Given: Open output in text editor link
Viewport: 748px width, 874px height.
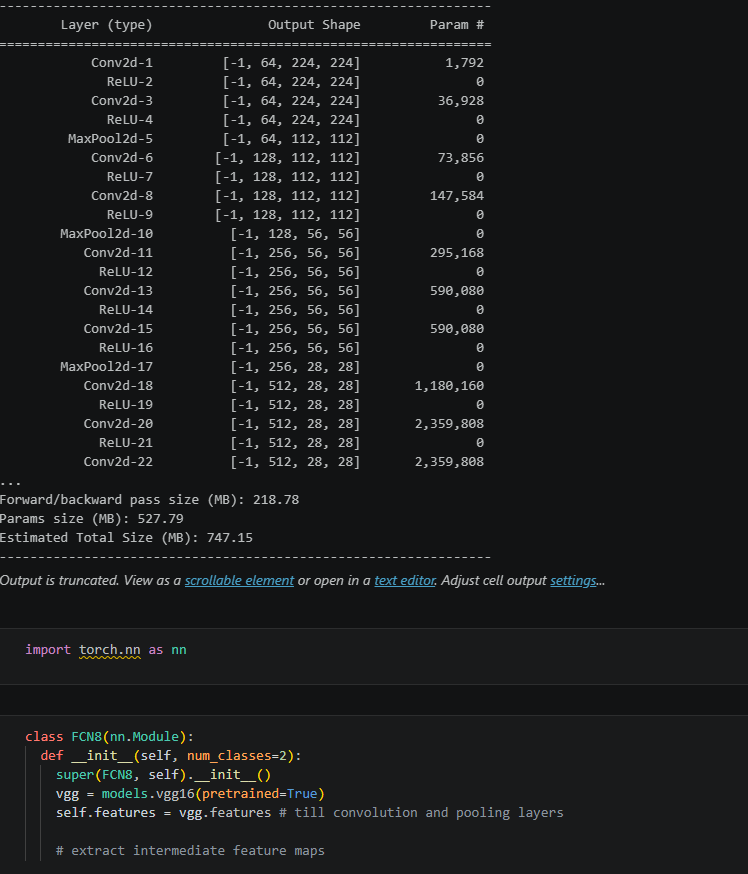Looking at the screenshot, I should click(405, 580).
